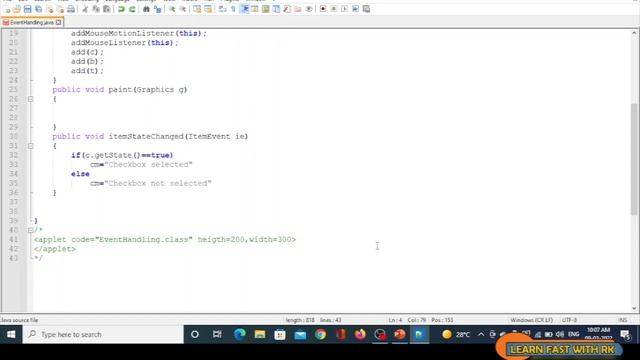Open Google Chrome from taskbar
The image size is (640, 360).
click(320, 334)
